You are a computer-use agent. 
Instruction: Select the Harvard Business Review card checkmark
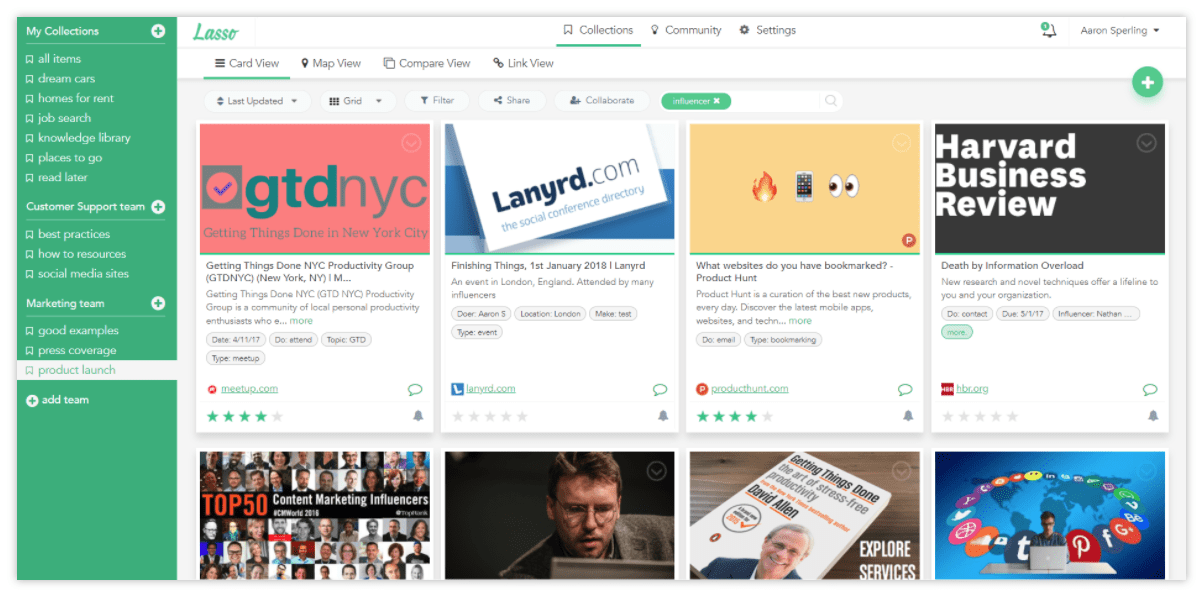pyautogui.click(x=1146, y=143)
